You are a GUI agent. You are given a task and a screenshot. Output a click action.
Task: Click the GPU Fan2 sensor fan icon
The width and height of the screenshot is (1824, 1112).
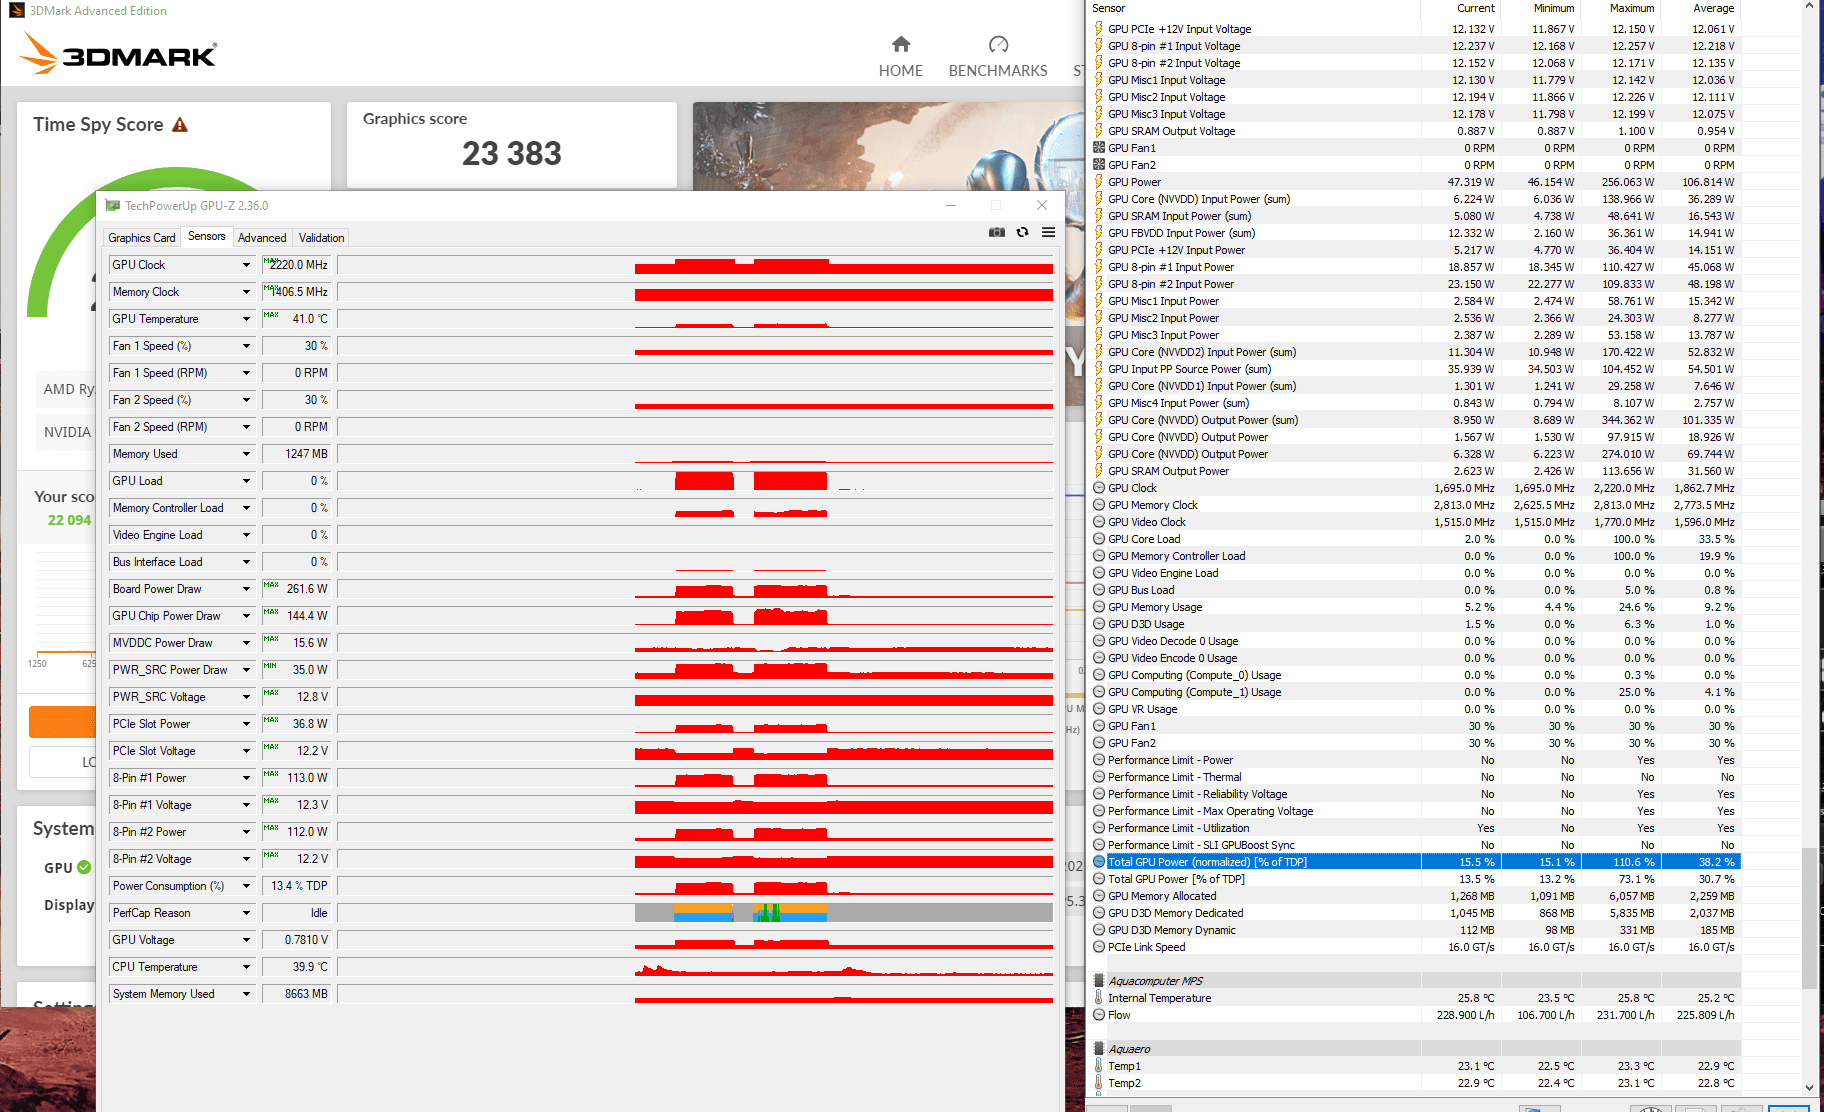(1099, 165)
